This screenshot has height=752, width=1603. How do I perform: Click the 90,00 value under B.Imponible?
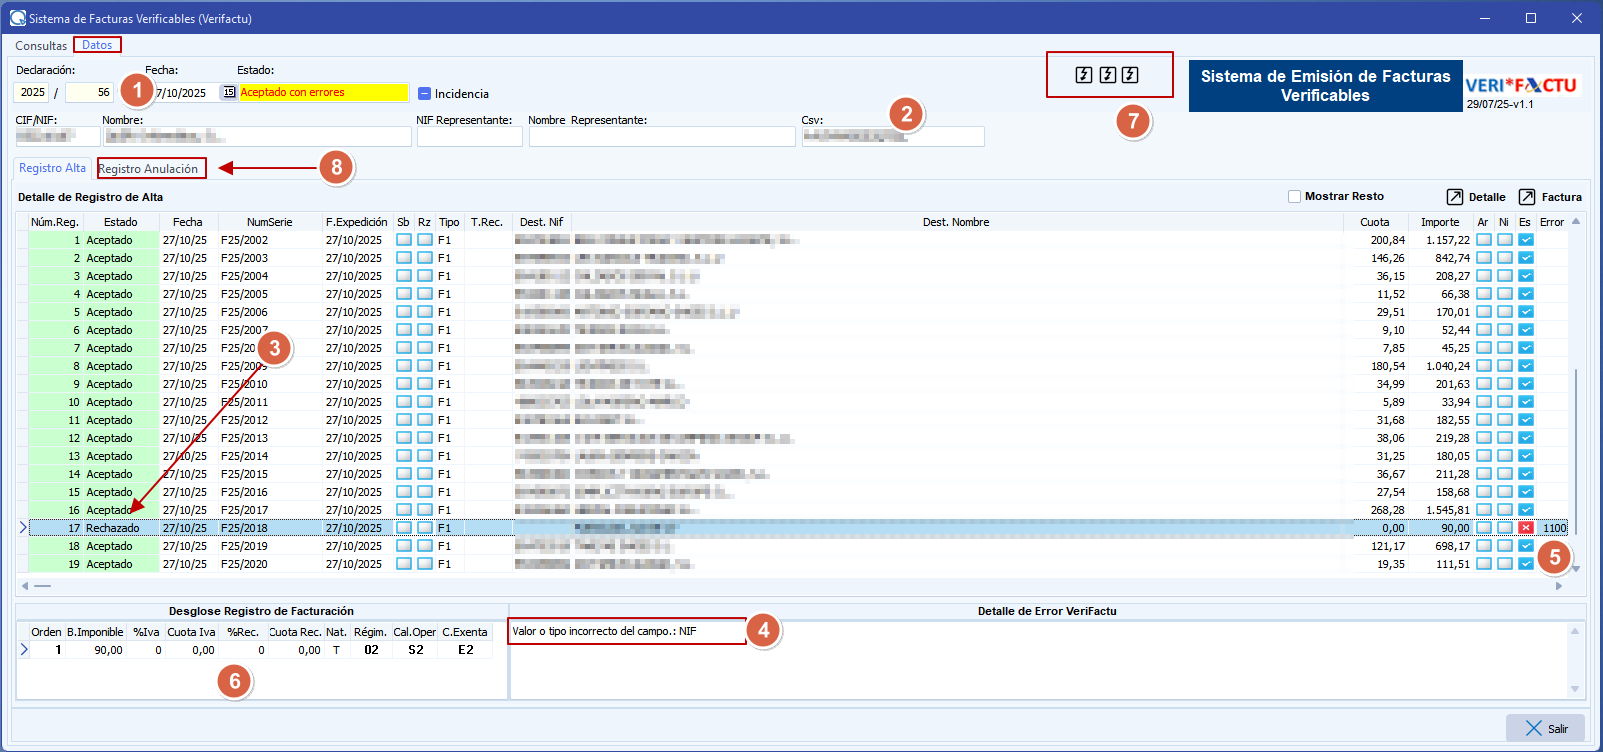[108, 650]
